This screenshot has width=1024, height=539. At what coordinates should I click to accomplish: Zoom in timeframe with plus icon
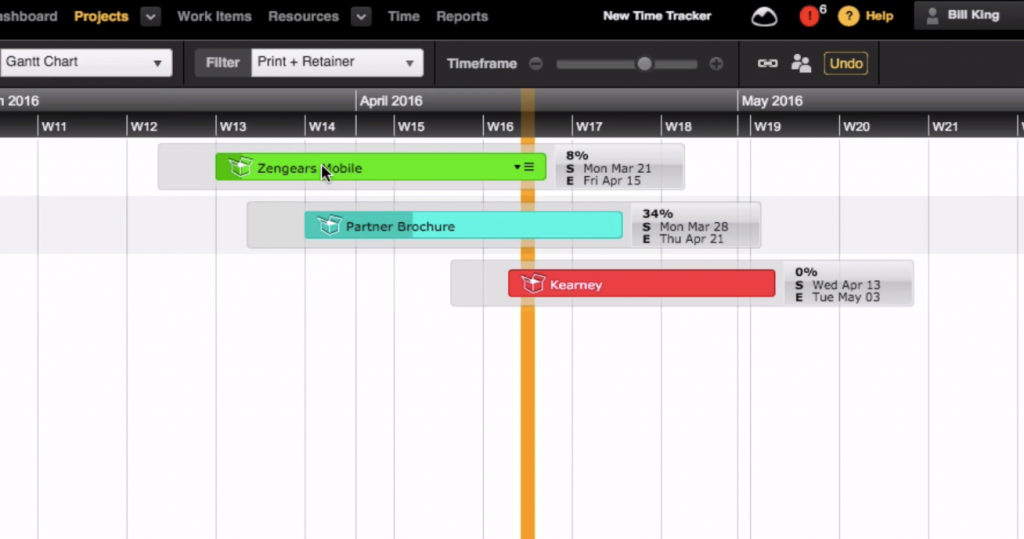tap(716, 63)
